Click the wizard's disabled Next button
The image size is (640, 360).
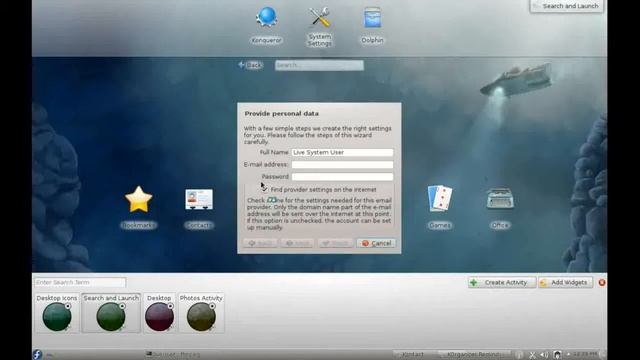(x=297, y=243)
